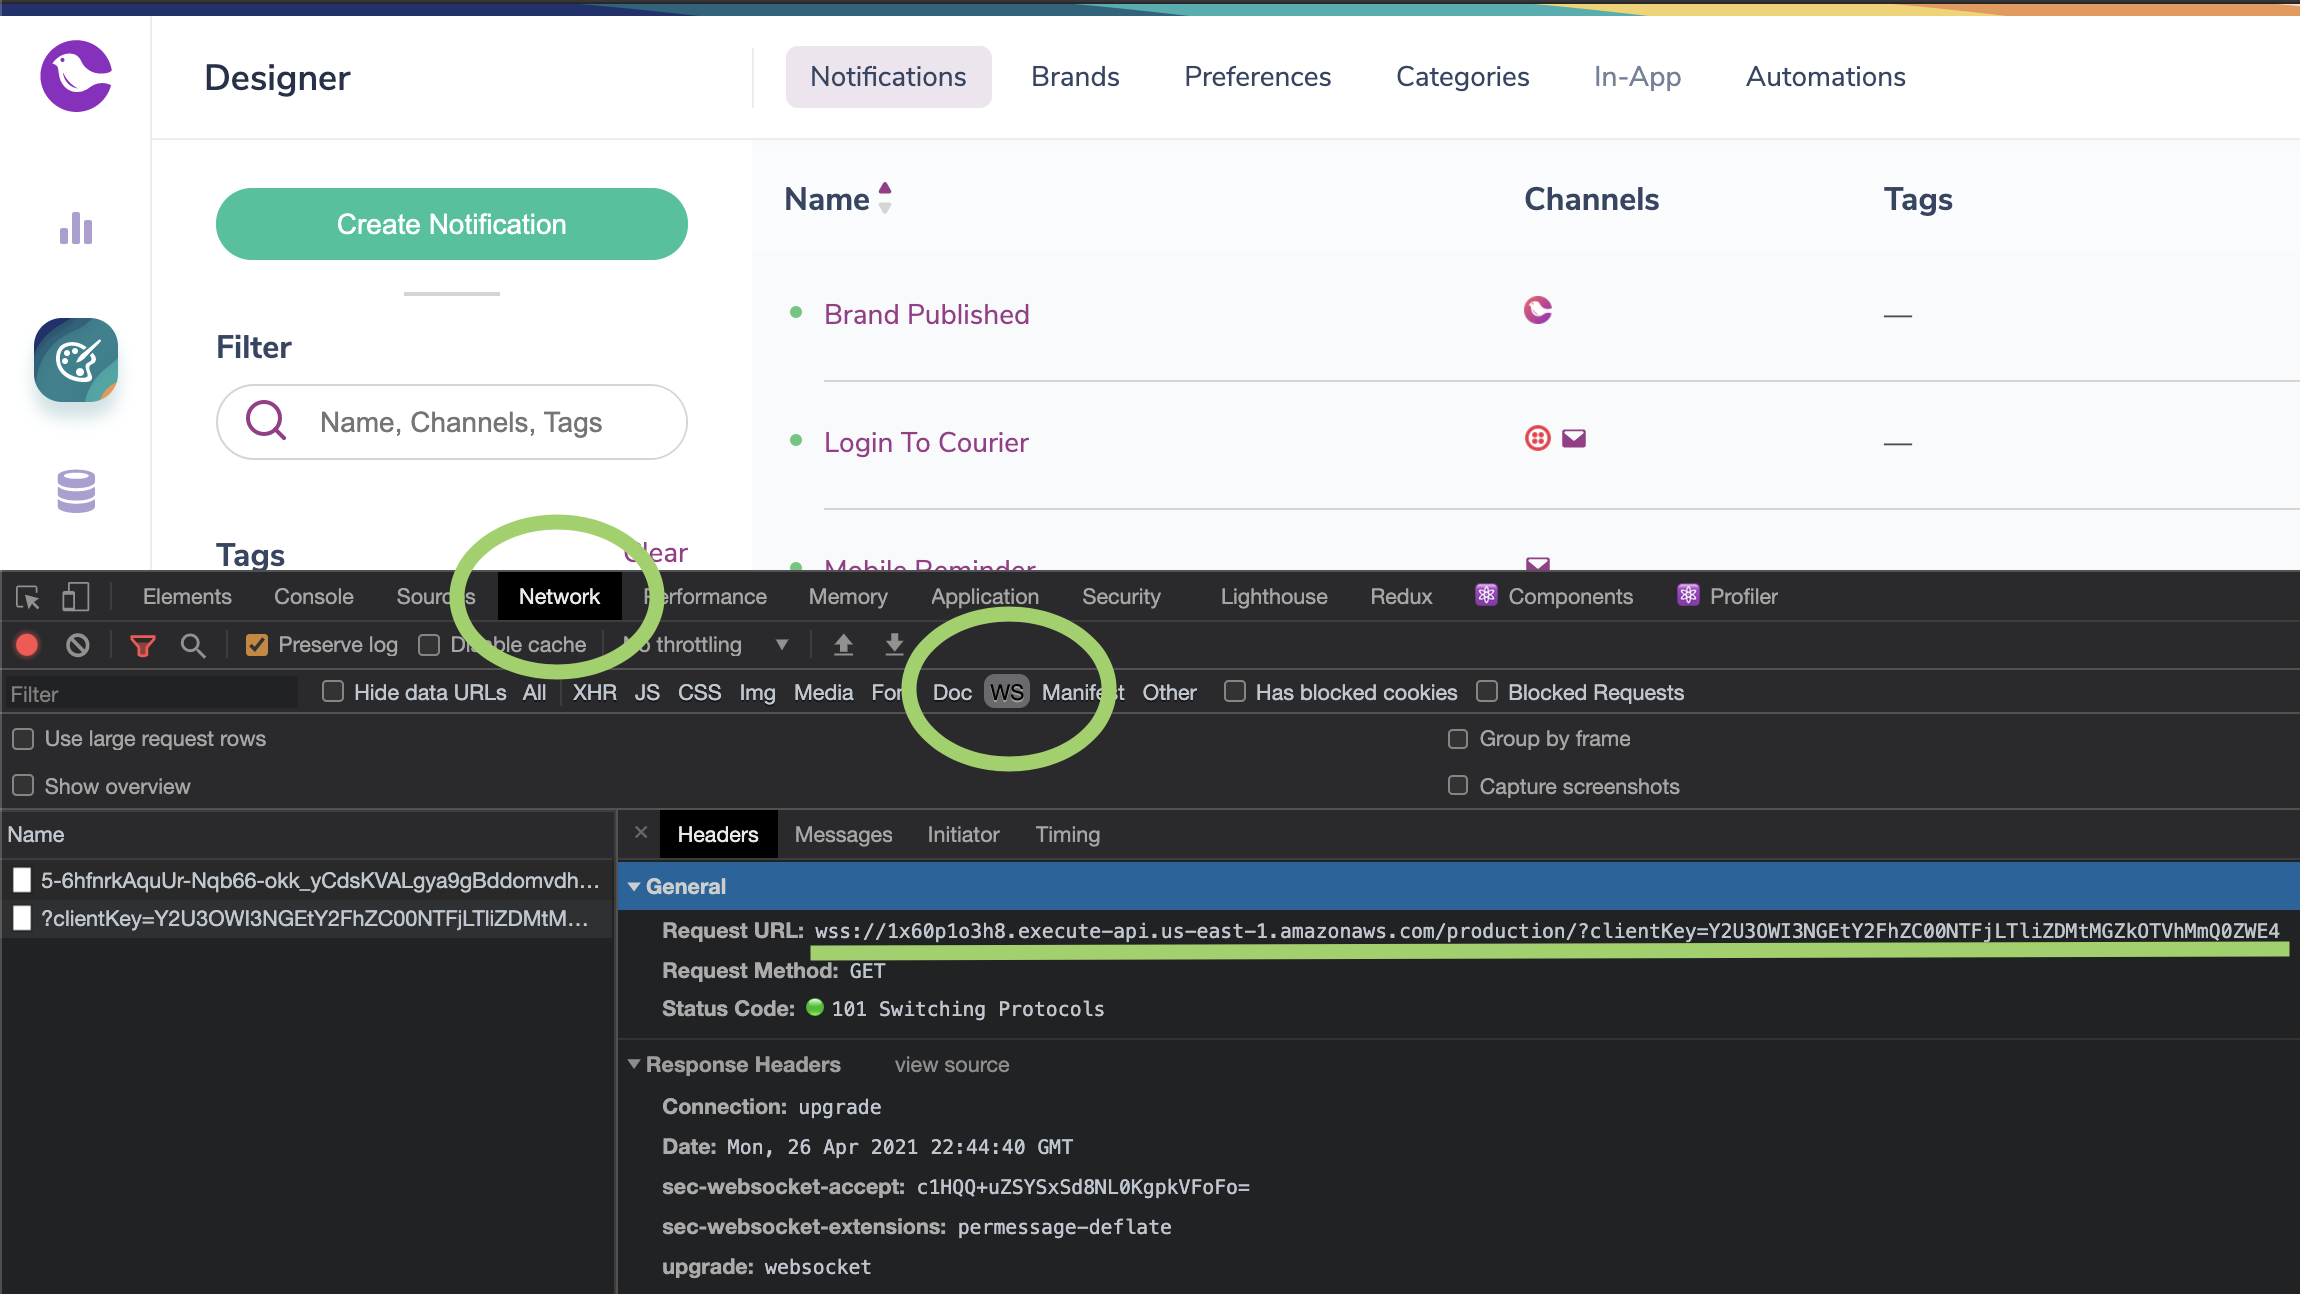Filter requests by XHR type

coord(594,692)
